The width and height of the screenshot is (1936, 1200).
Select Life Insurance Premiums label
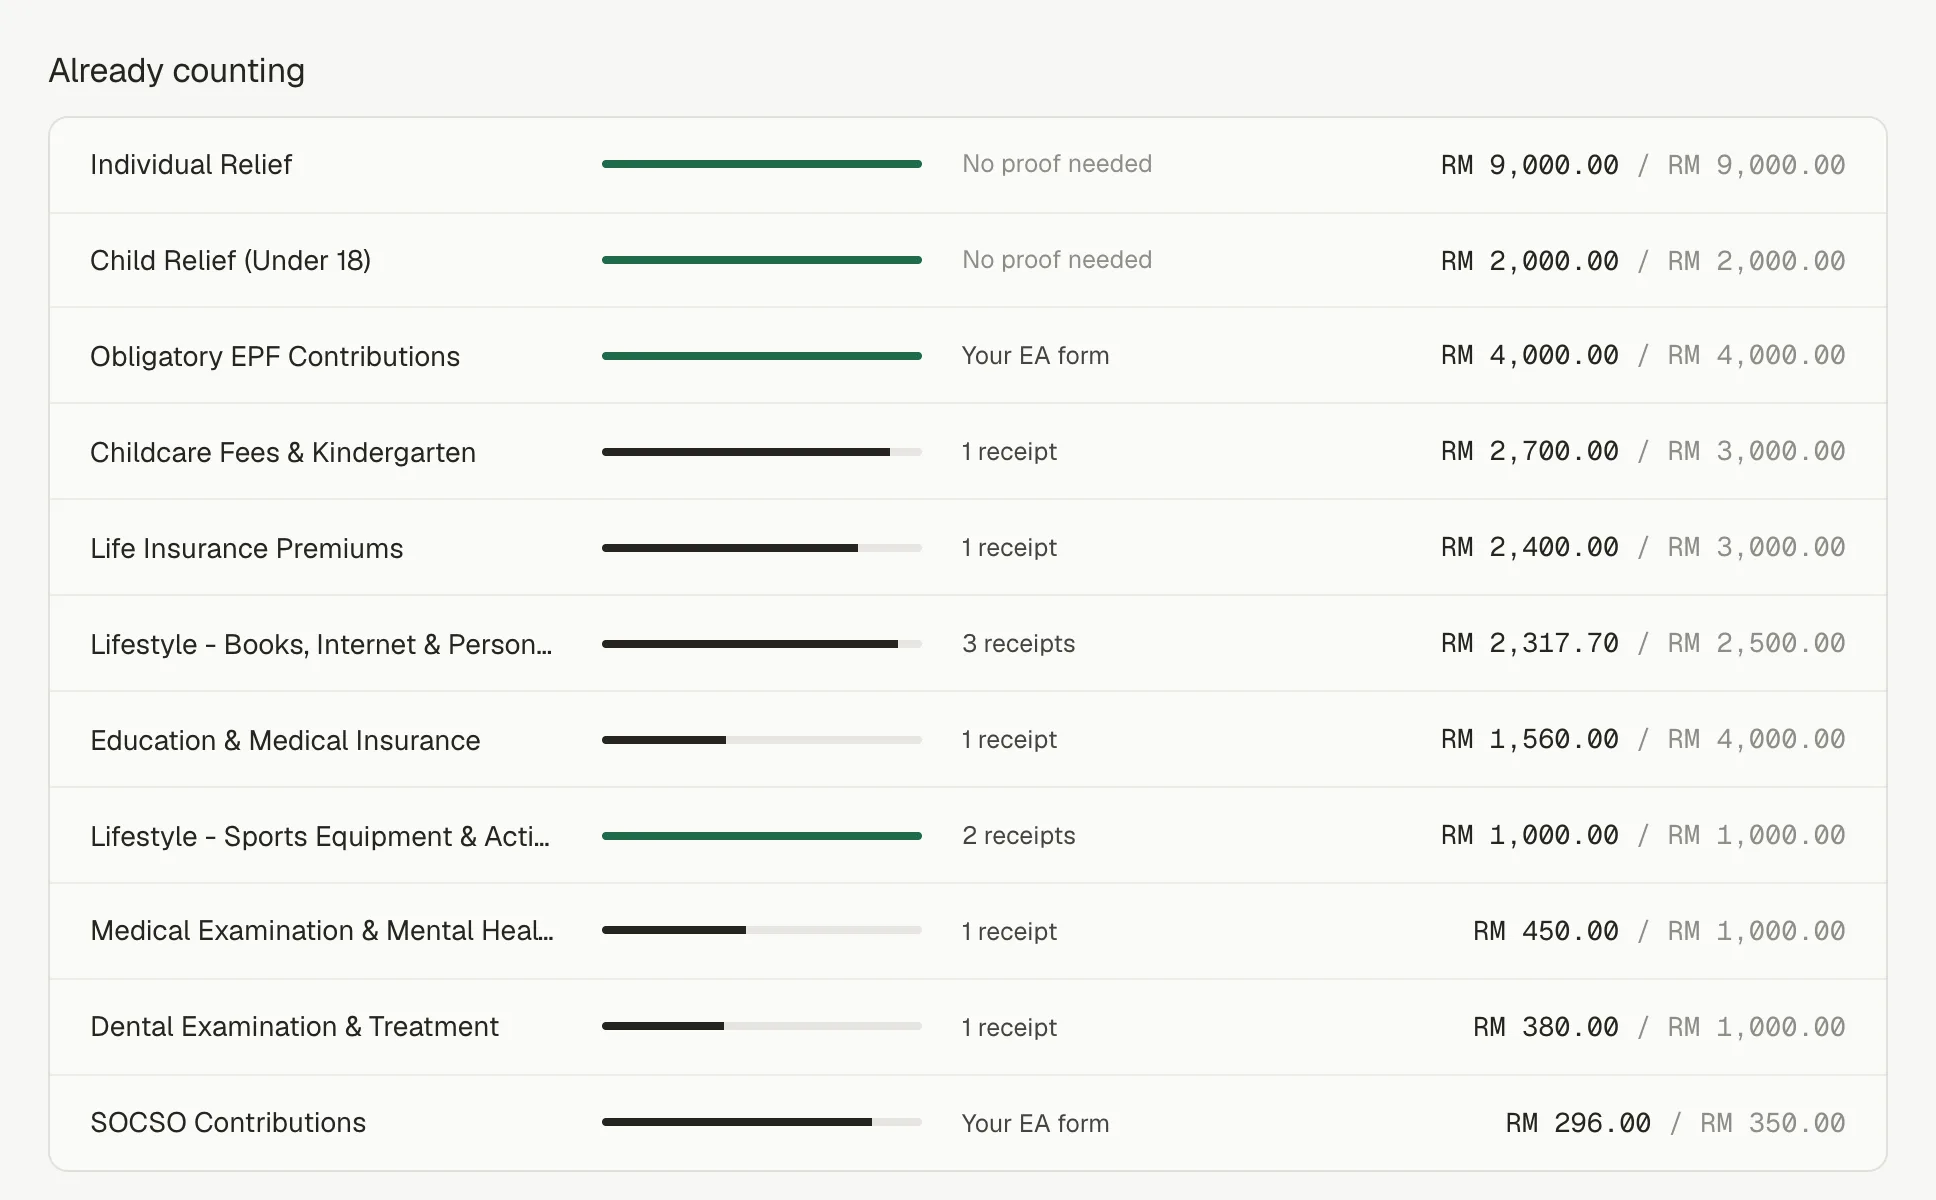click(x=247, y=548)
